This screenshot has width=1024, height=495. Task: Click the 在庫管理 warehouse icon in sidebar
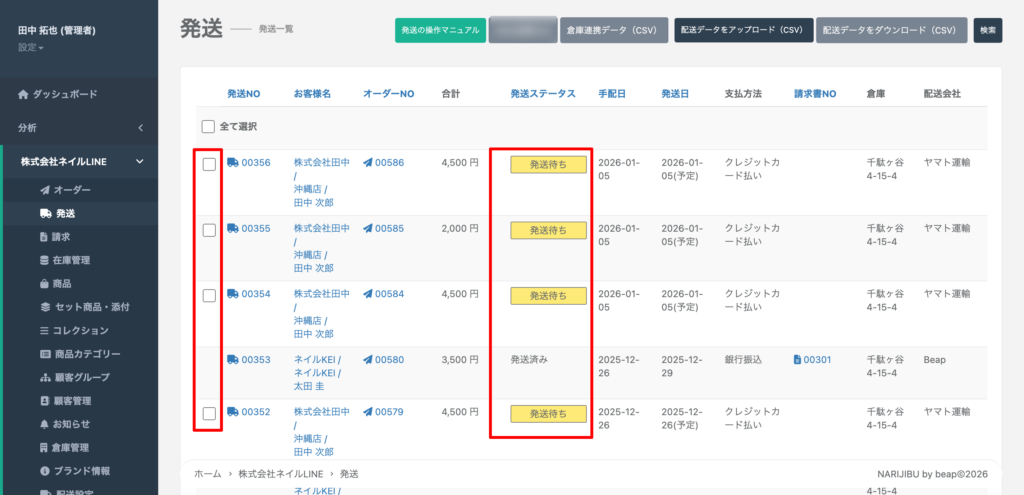[44, 260]
